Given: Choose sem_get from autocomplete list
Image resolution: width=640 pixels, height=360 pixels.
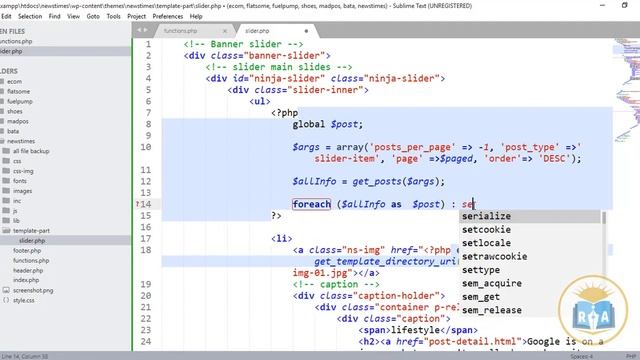Looking at the screenshot, I should click(530, 297).
